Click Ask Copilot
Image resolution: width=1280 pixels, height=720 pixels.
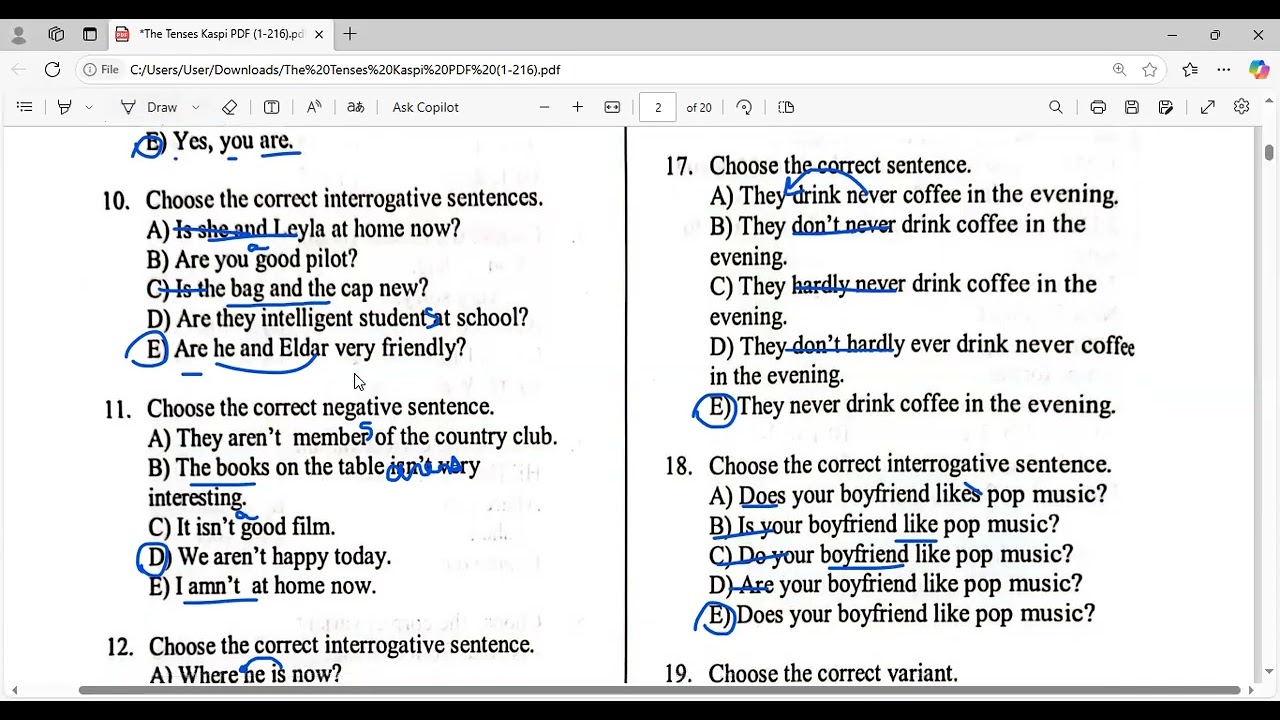point(425,107)
